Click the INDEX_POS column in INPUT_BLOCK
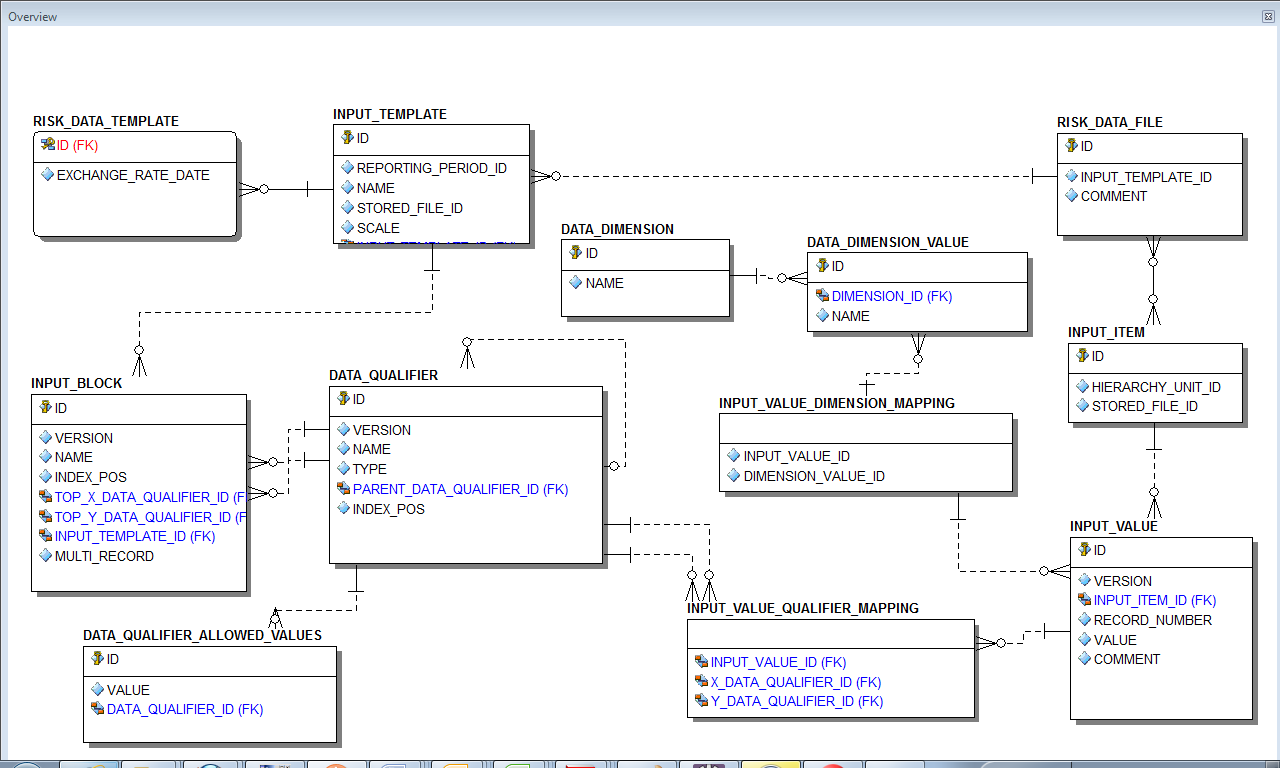The height and width of the screenshot is (768, 1280). click(91, 477)
